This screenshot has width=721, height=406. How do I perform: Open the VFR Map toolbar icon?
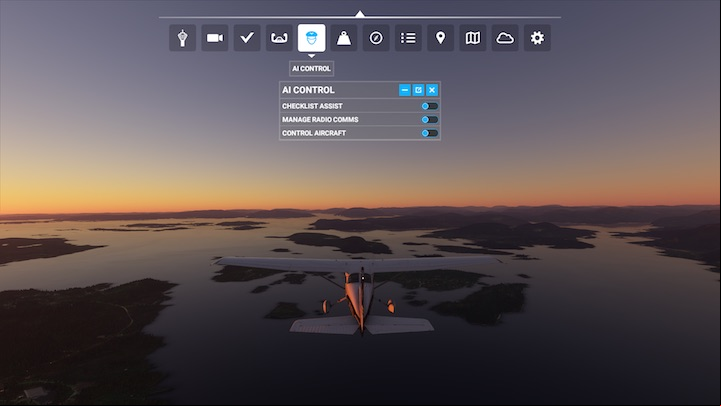473,38
